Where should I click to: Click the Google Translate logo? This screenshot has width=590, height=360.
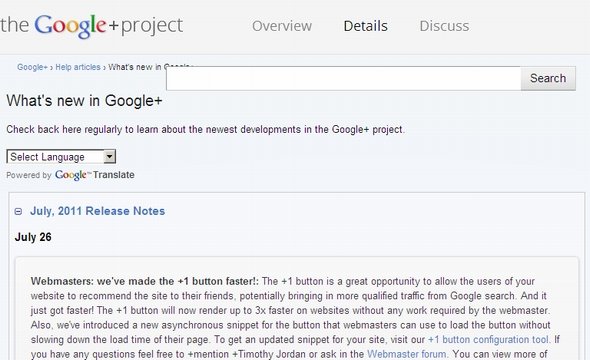94,175
